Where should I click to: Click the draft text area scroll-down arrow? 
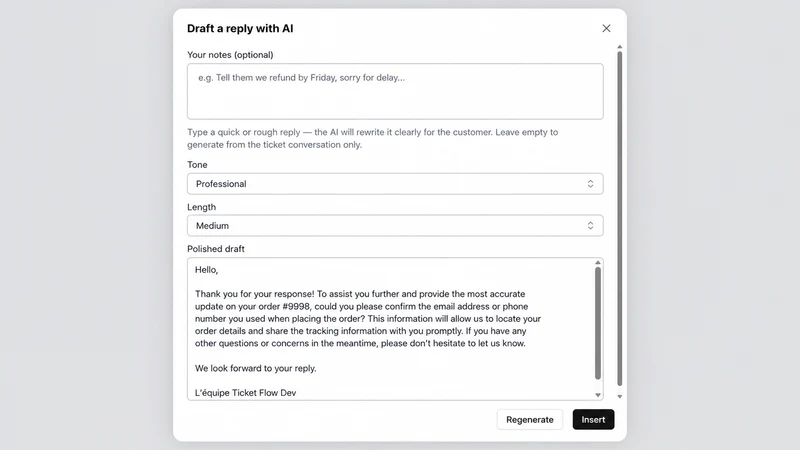pos(597,395)
